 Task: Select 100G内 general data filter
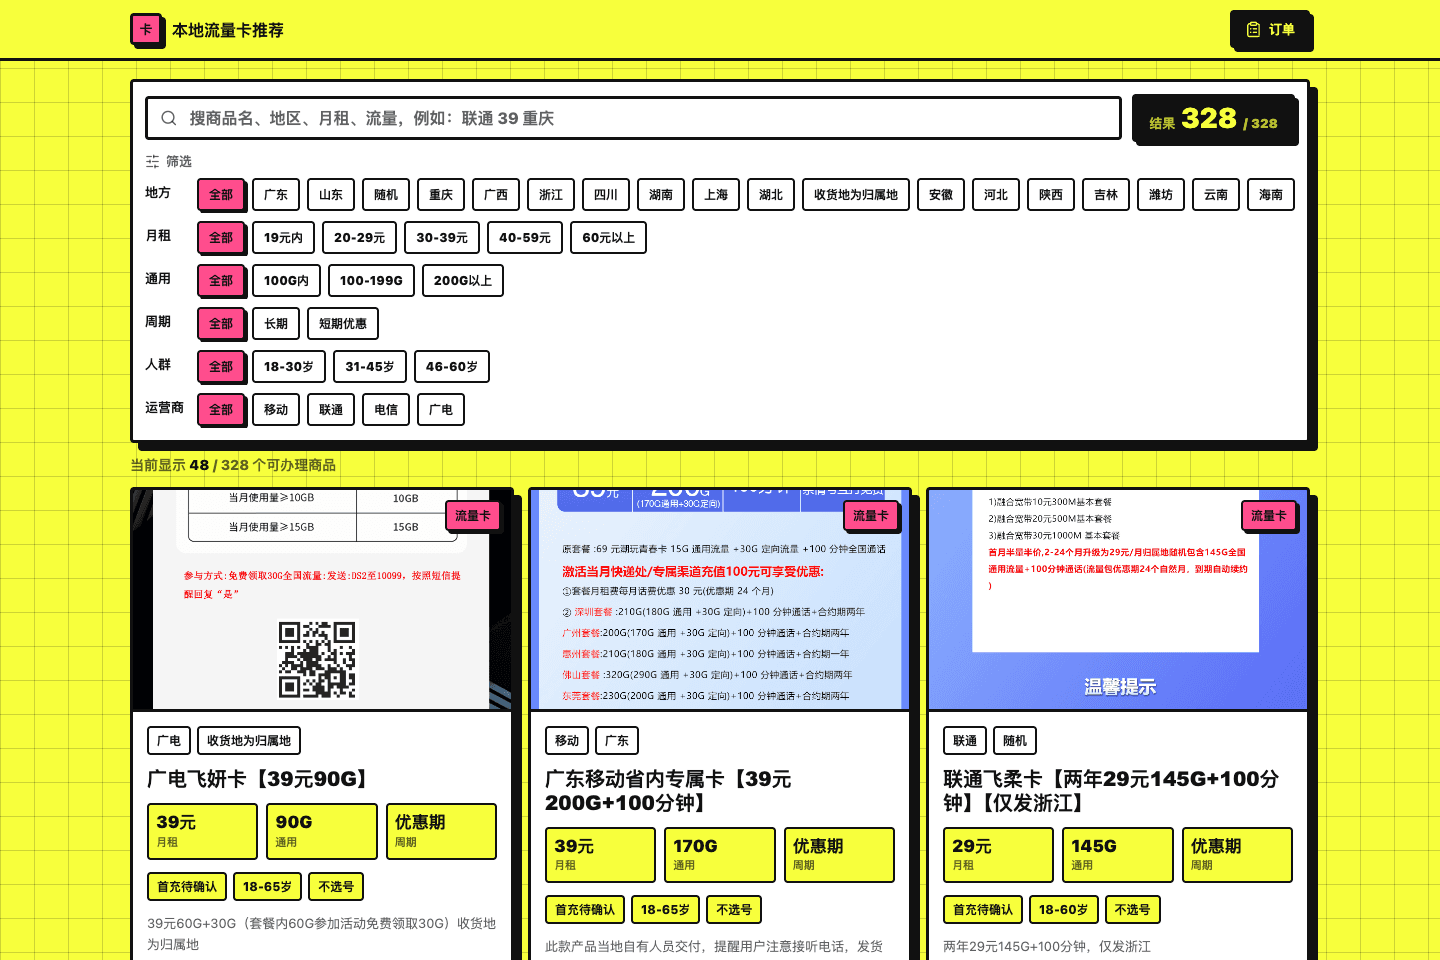click(287, 281)
